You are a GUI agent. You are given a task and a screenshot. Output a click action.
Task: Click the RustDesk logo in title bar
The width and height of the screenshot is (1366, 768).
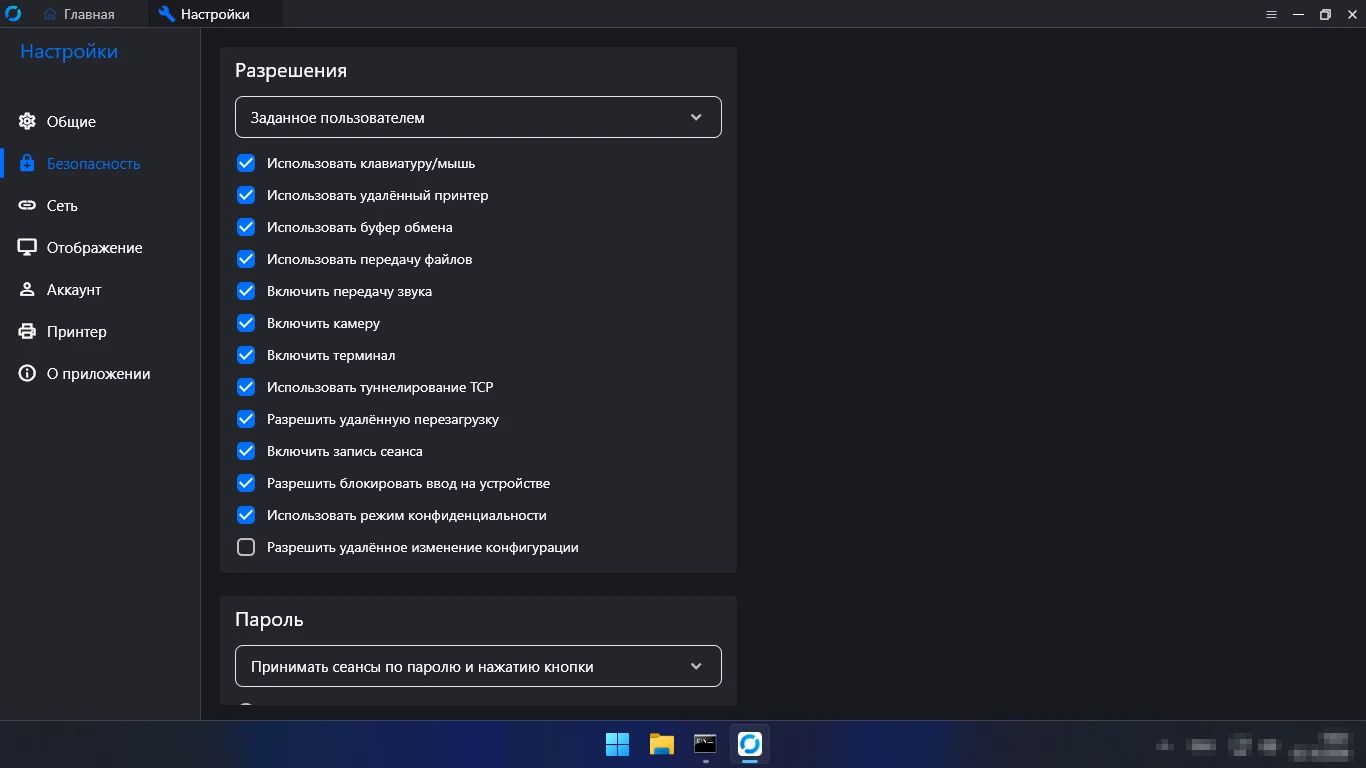[14, 14]
